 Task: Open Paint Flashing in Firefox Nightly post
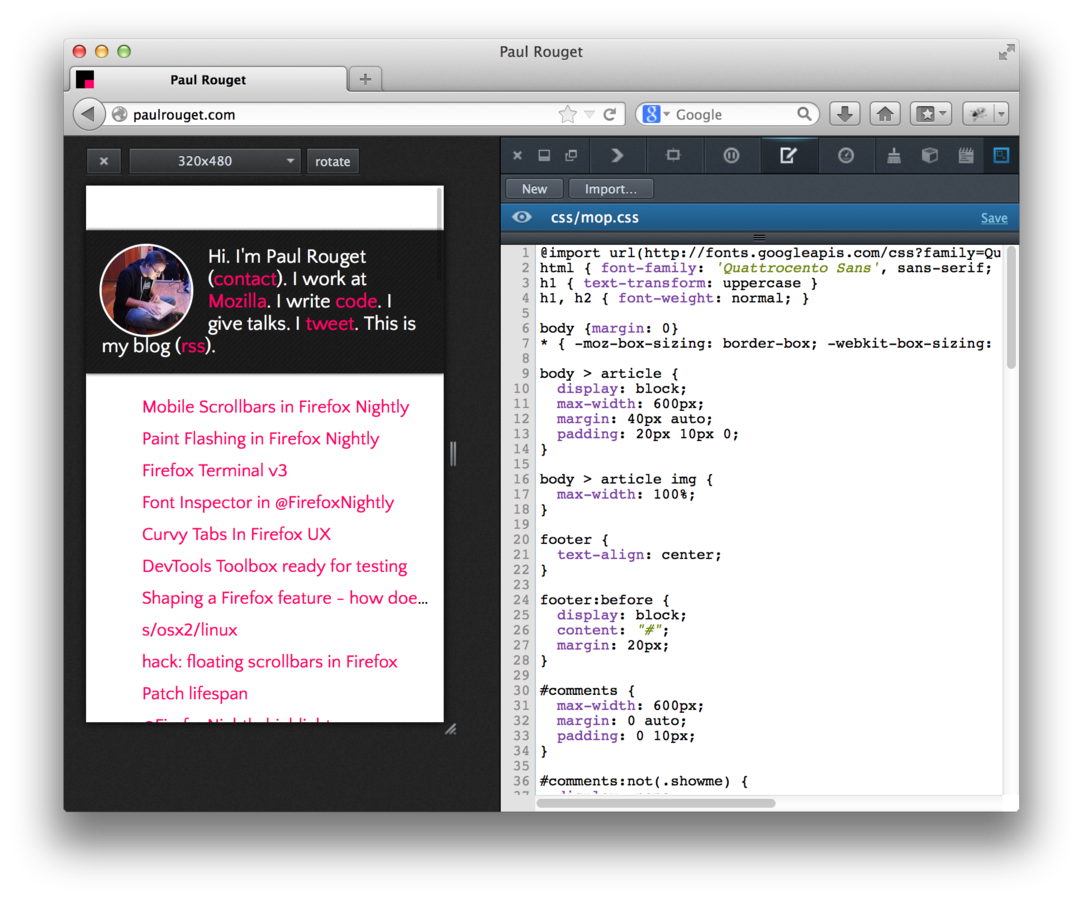(260, 439)
